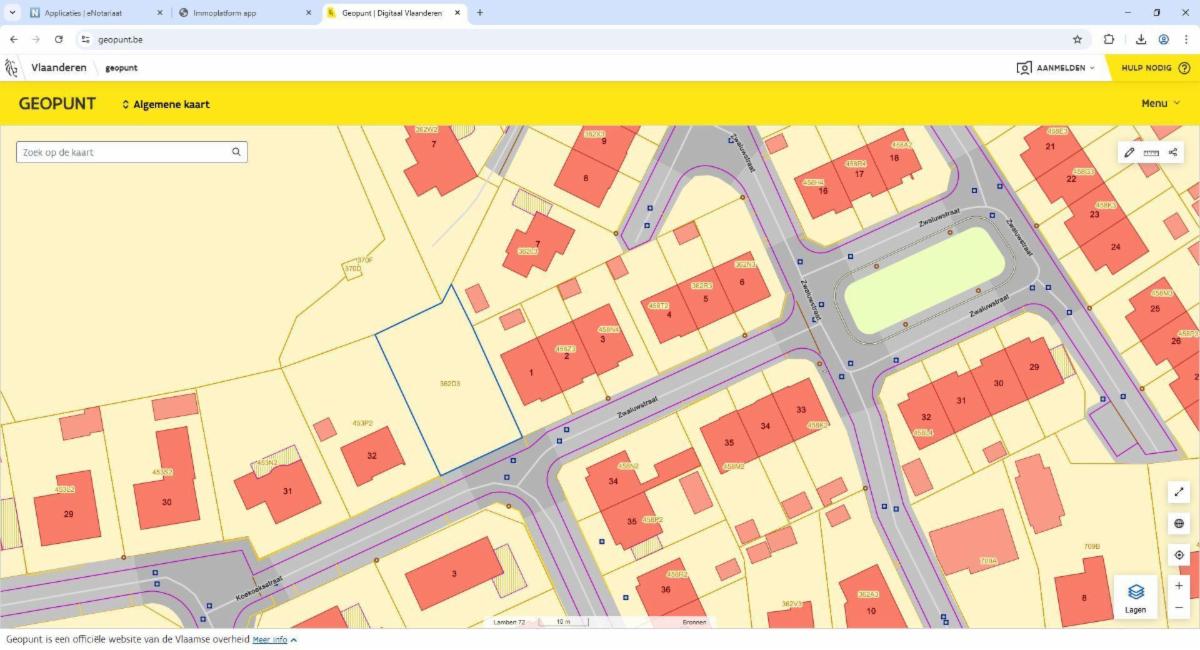This screenshot has width=1200, height=650.
Task: Click the Hulp nodig button
Action: (1155, 68)
